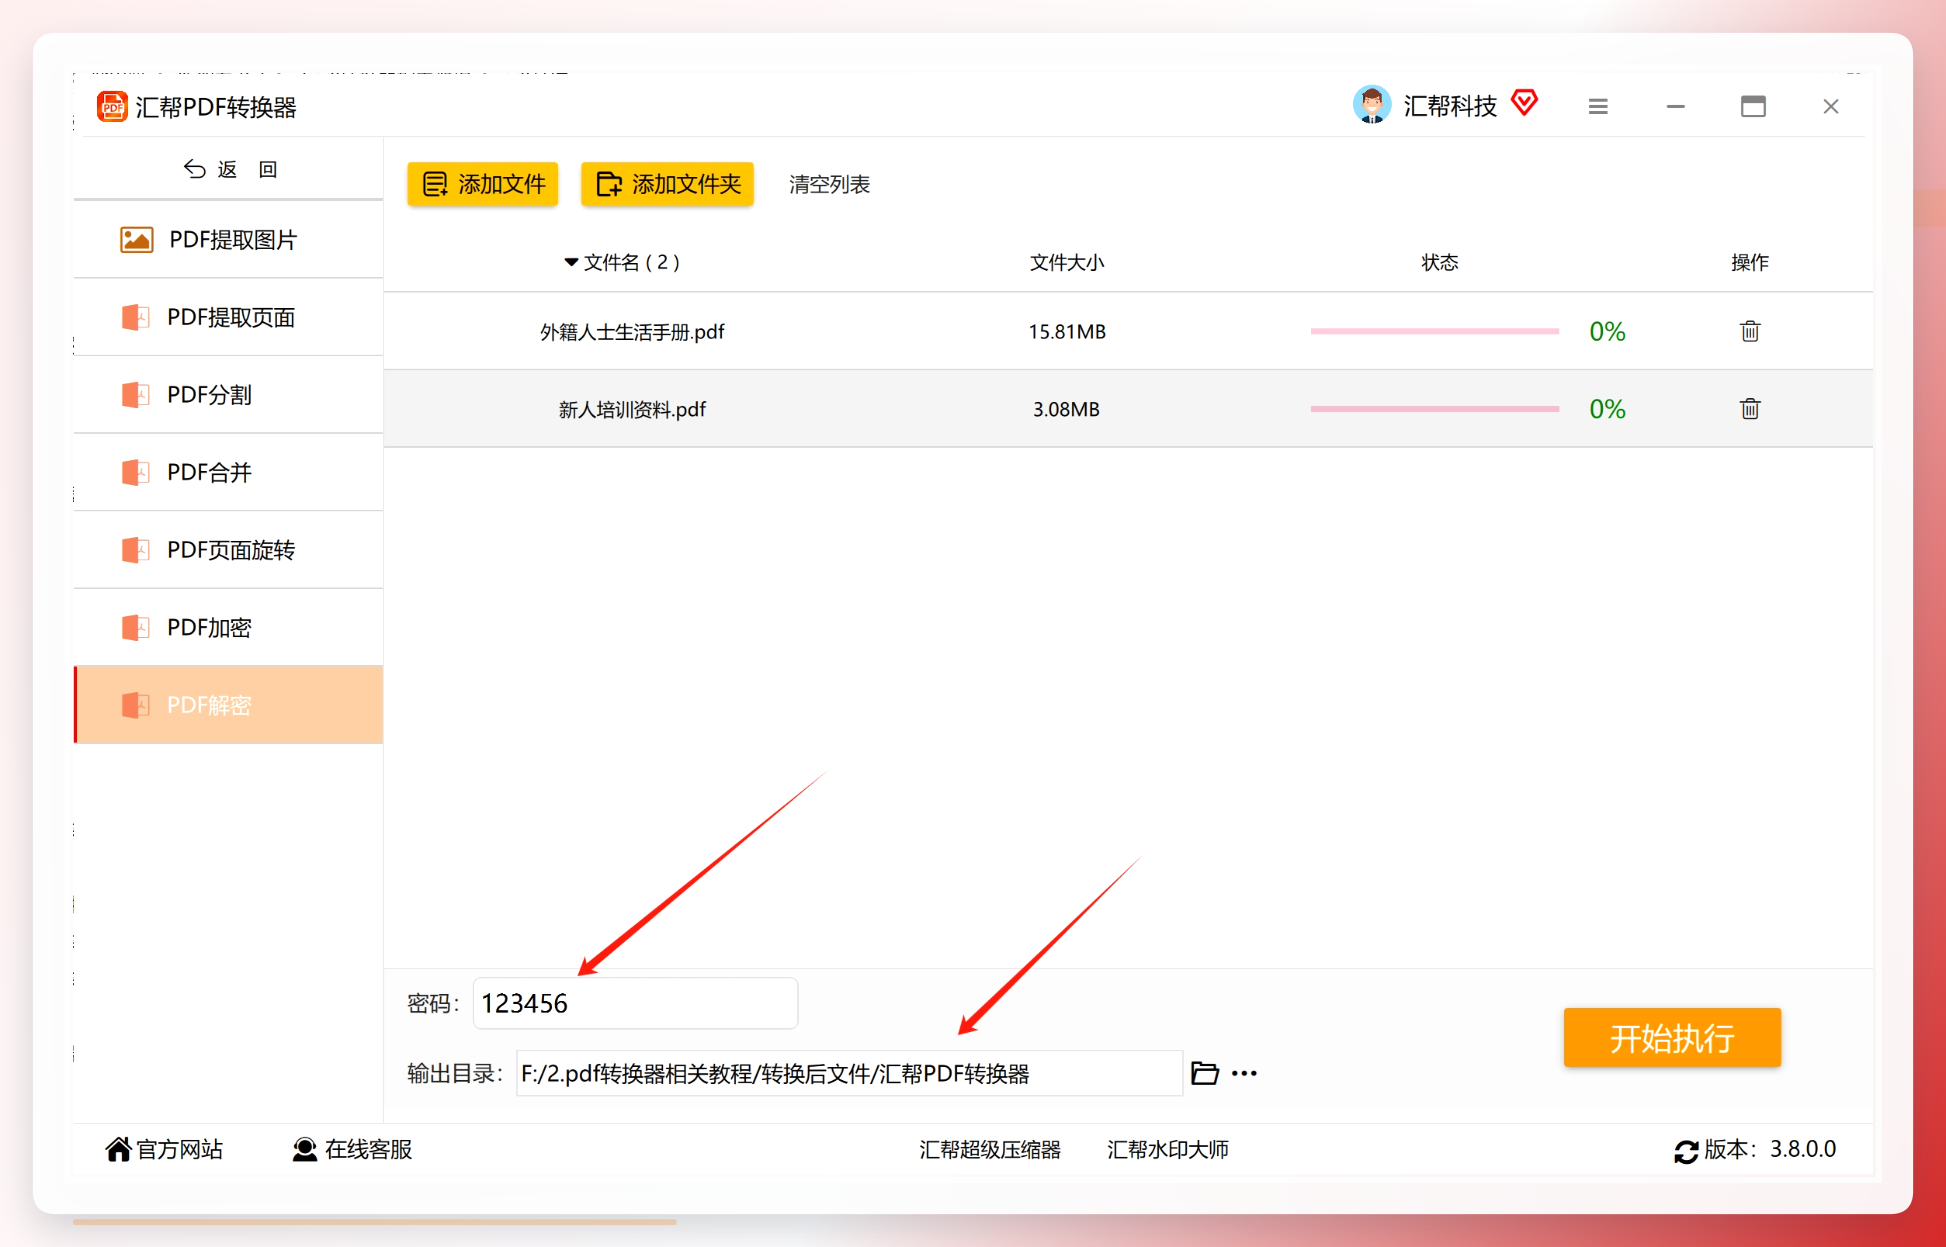
Task: Click the 0% status of 新人培训资料.pdf
Action: pyautogui.click(x=1607, y=409)
